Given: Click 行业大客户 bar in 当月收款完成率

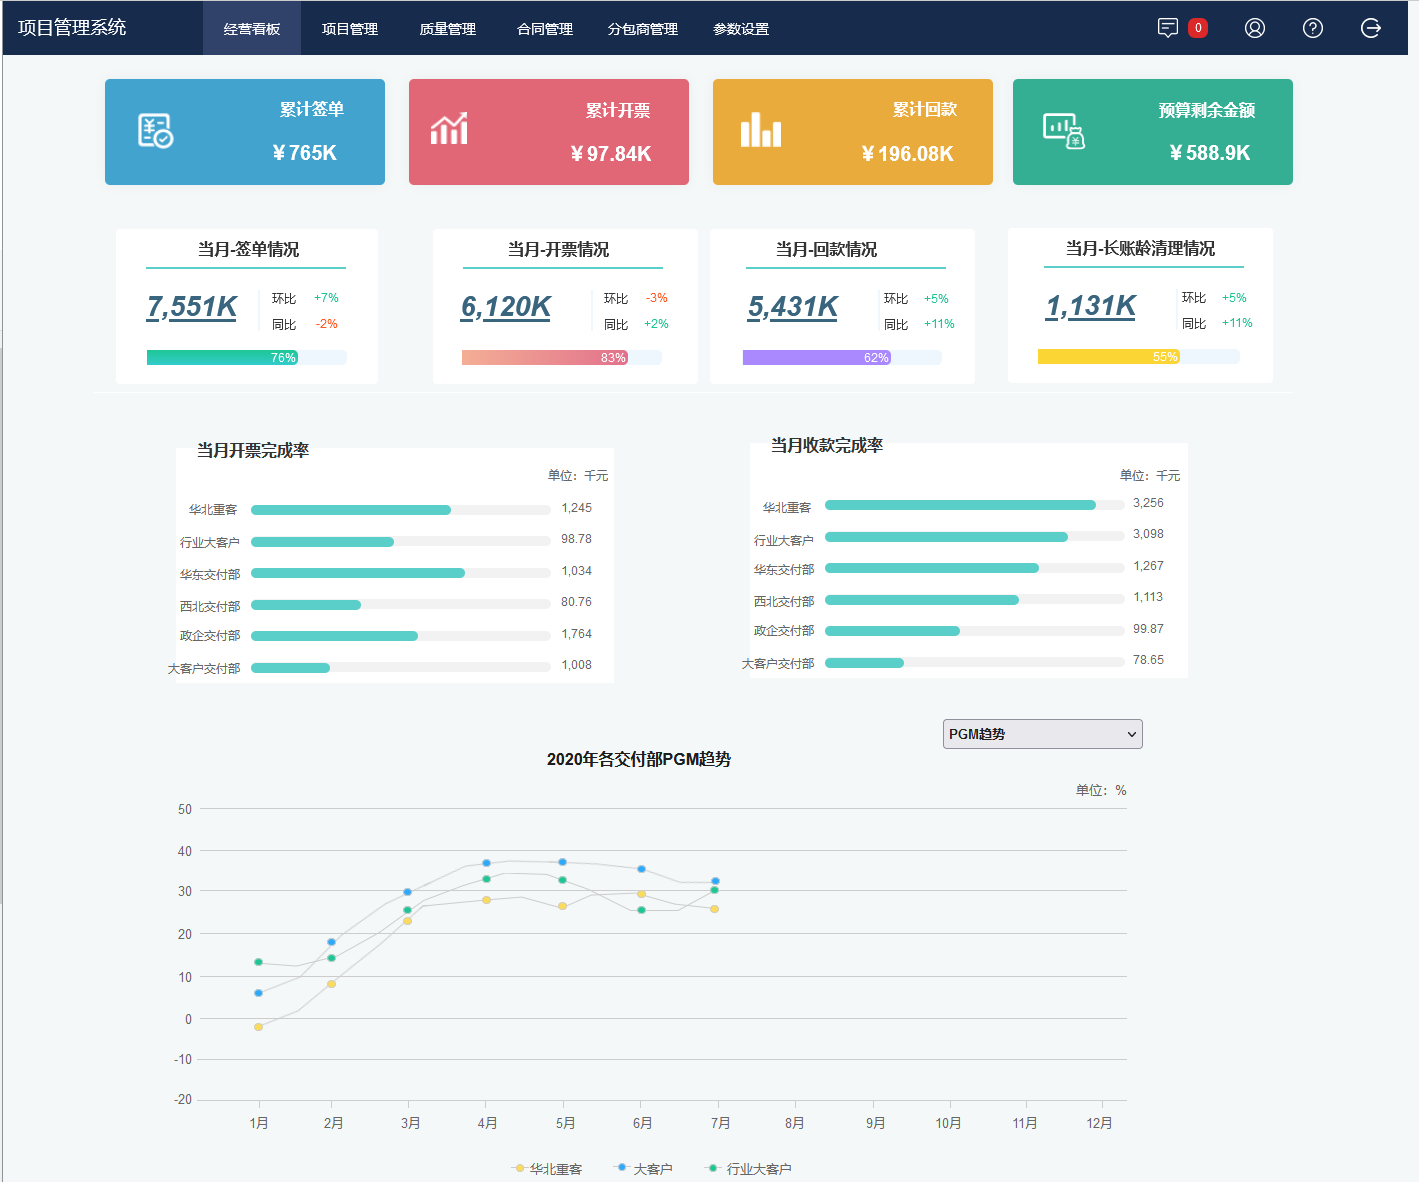Looking at the screenshot, I should pos(946,537).
